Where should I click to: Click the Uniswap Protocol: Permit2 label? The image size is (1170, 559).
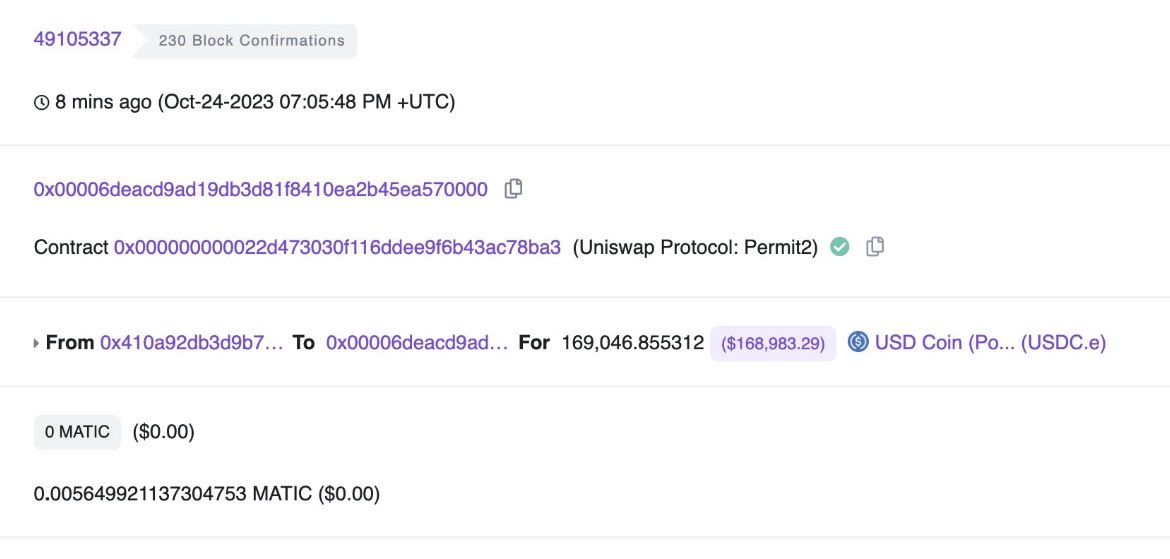click(x=695, y=247)
